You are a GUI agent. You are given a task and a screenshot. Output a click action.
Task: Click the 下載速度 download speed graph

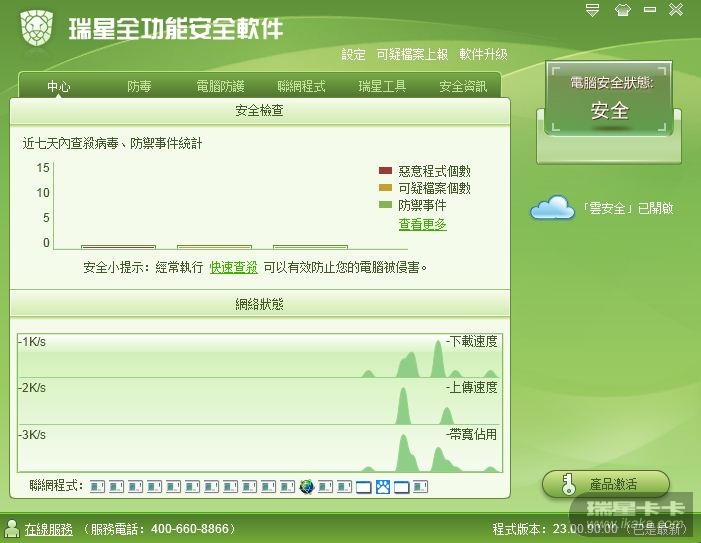coord(260,356)
